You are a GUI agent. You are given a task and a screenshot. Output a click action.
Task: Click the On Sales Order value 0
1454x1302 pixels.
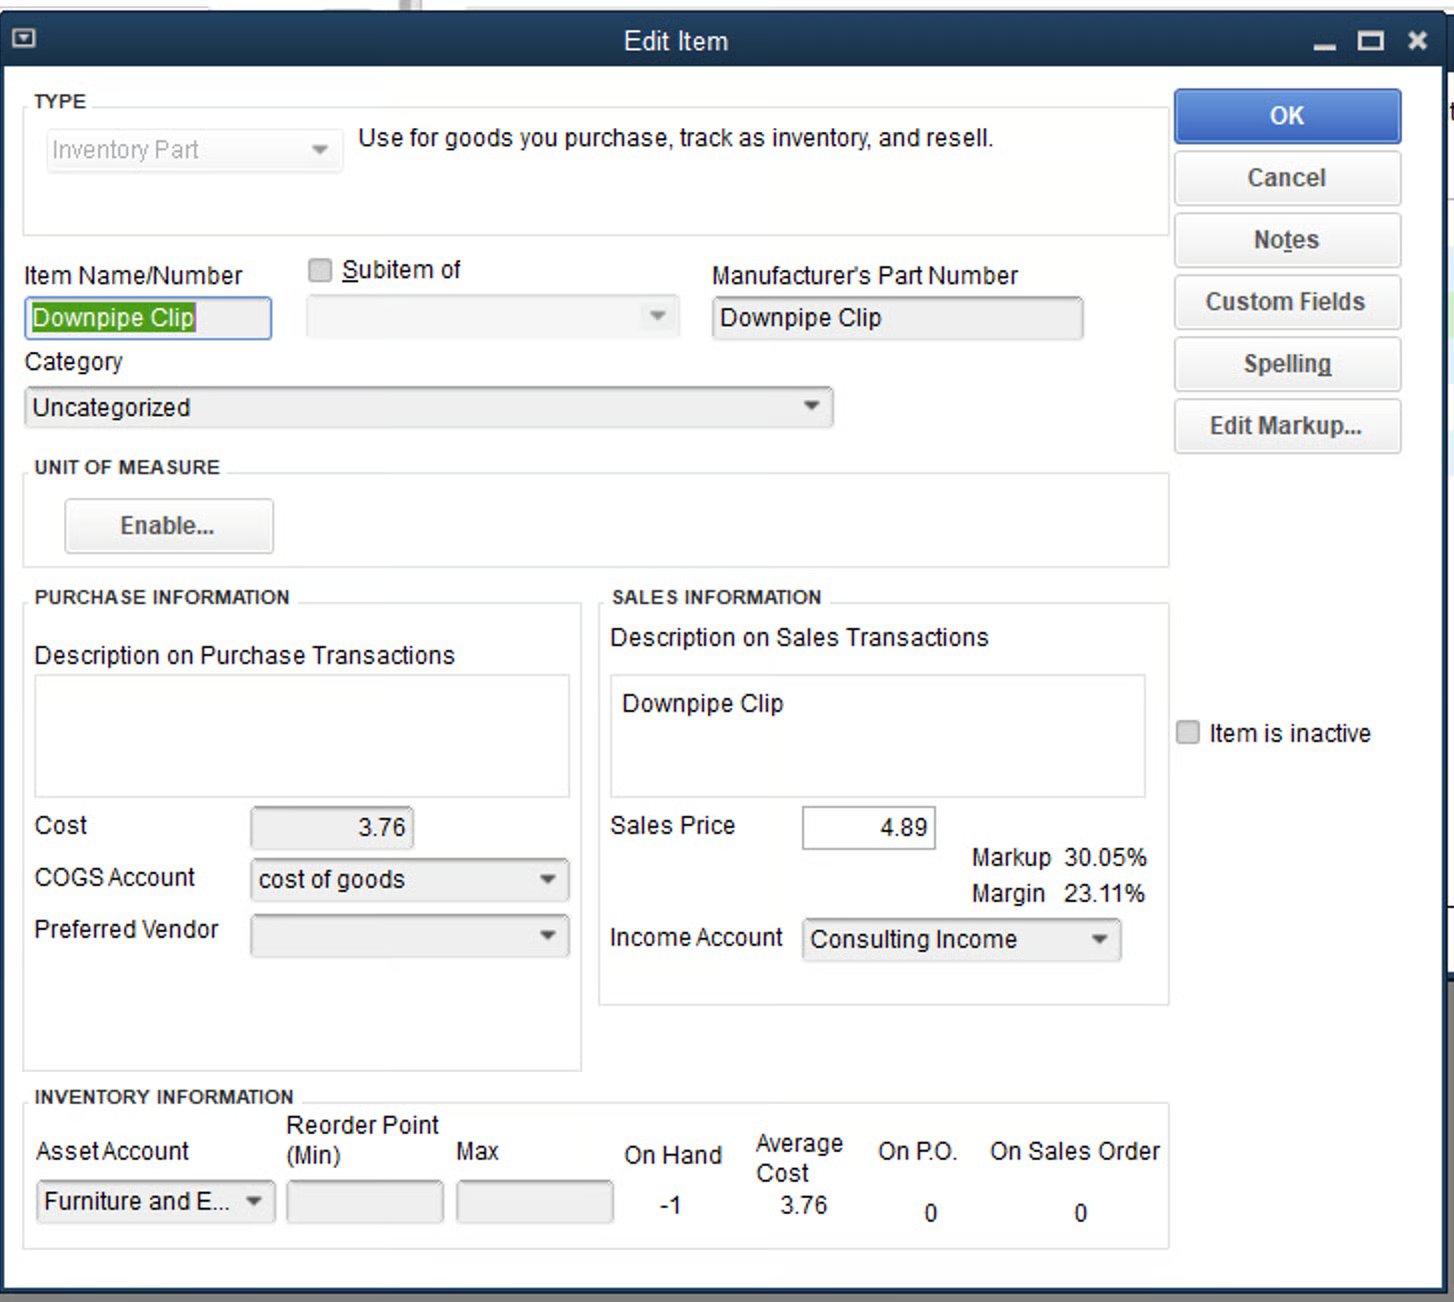(1080, 1213)
